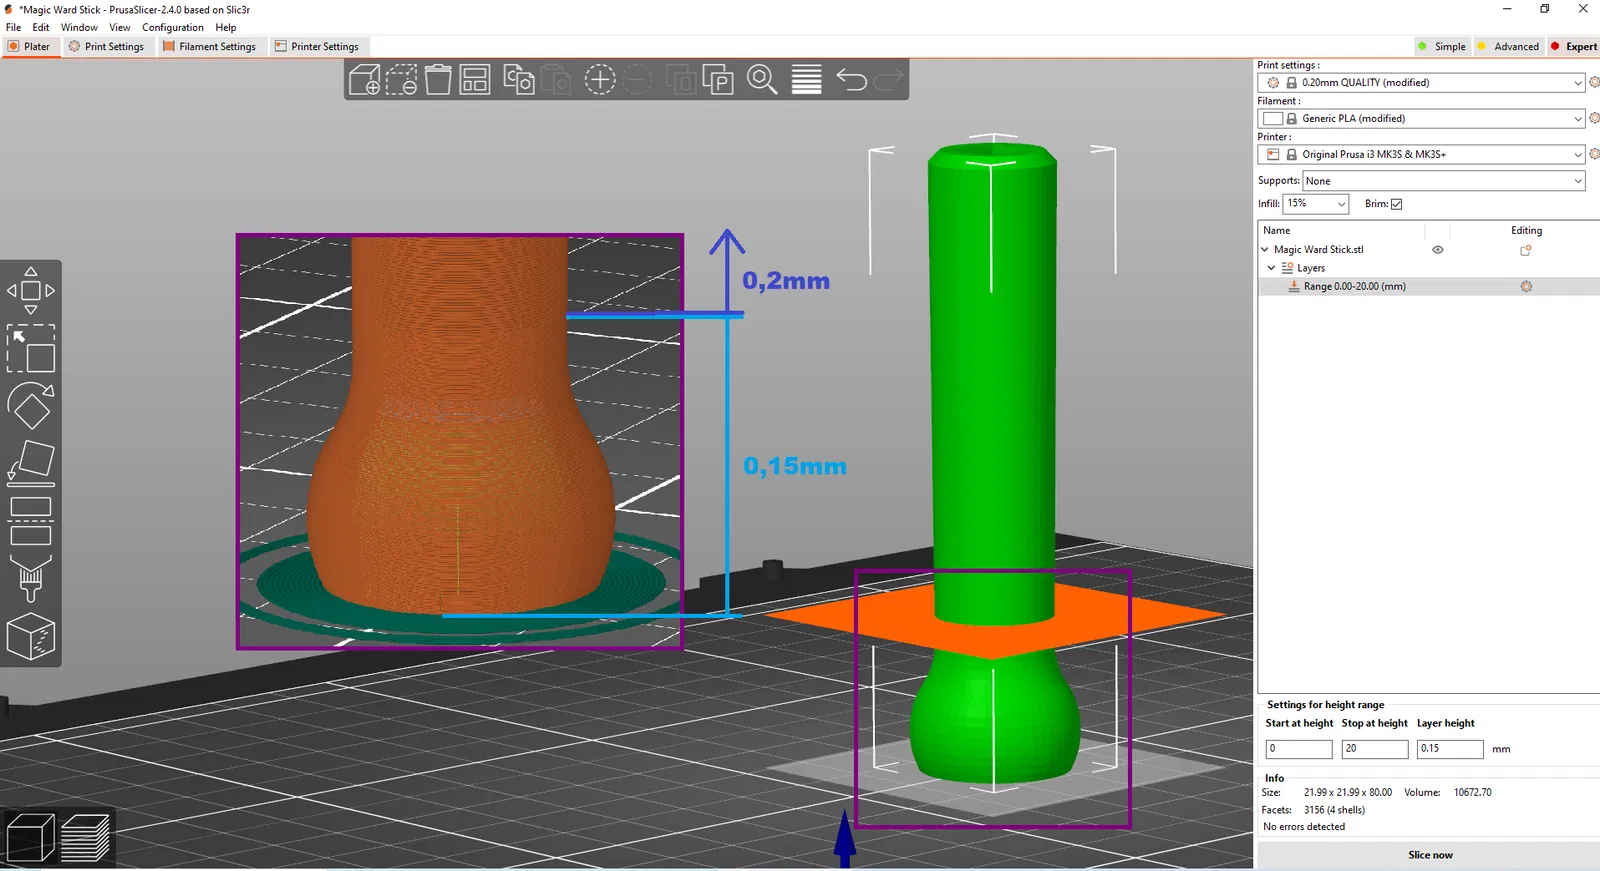Click the Arrange objects toolbar icon
This screenshot has width=1600, height=871.
point(474,80)
